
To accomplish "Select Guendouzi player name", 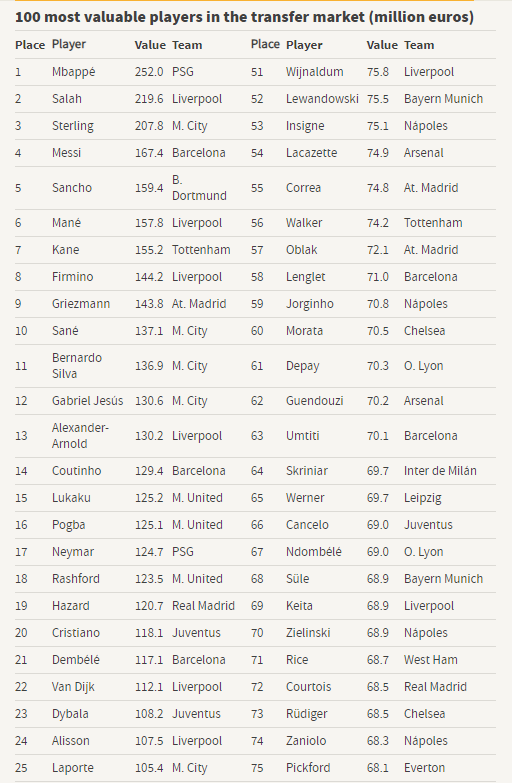I will (x=314, y=401).
